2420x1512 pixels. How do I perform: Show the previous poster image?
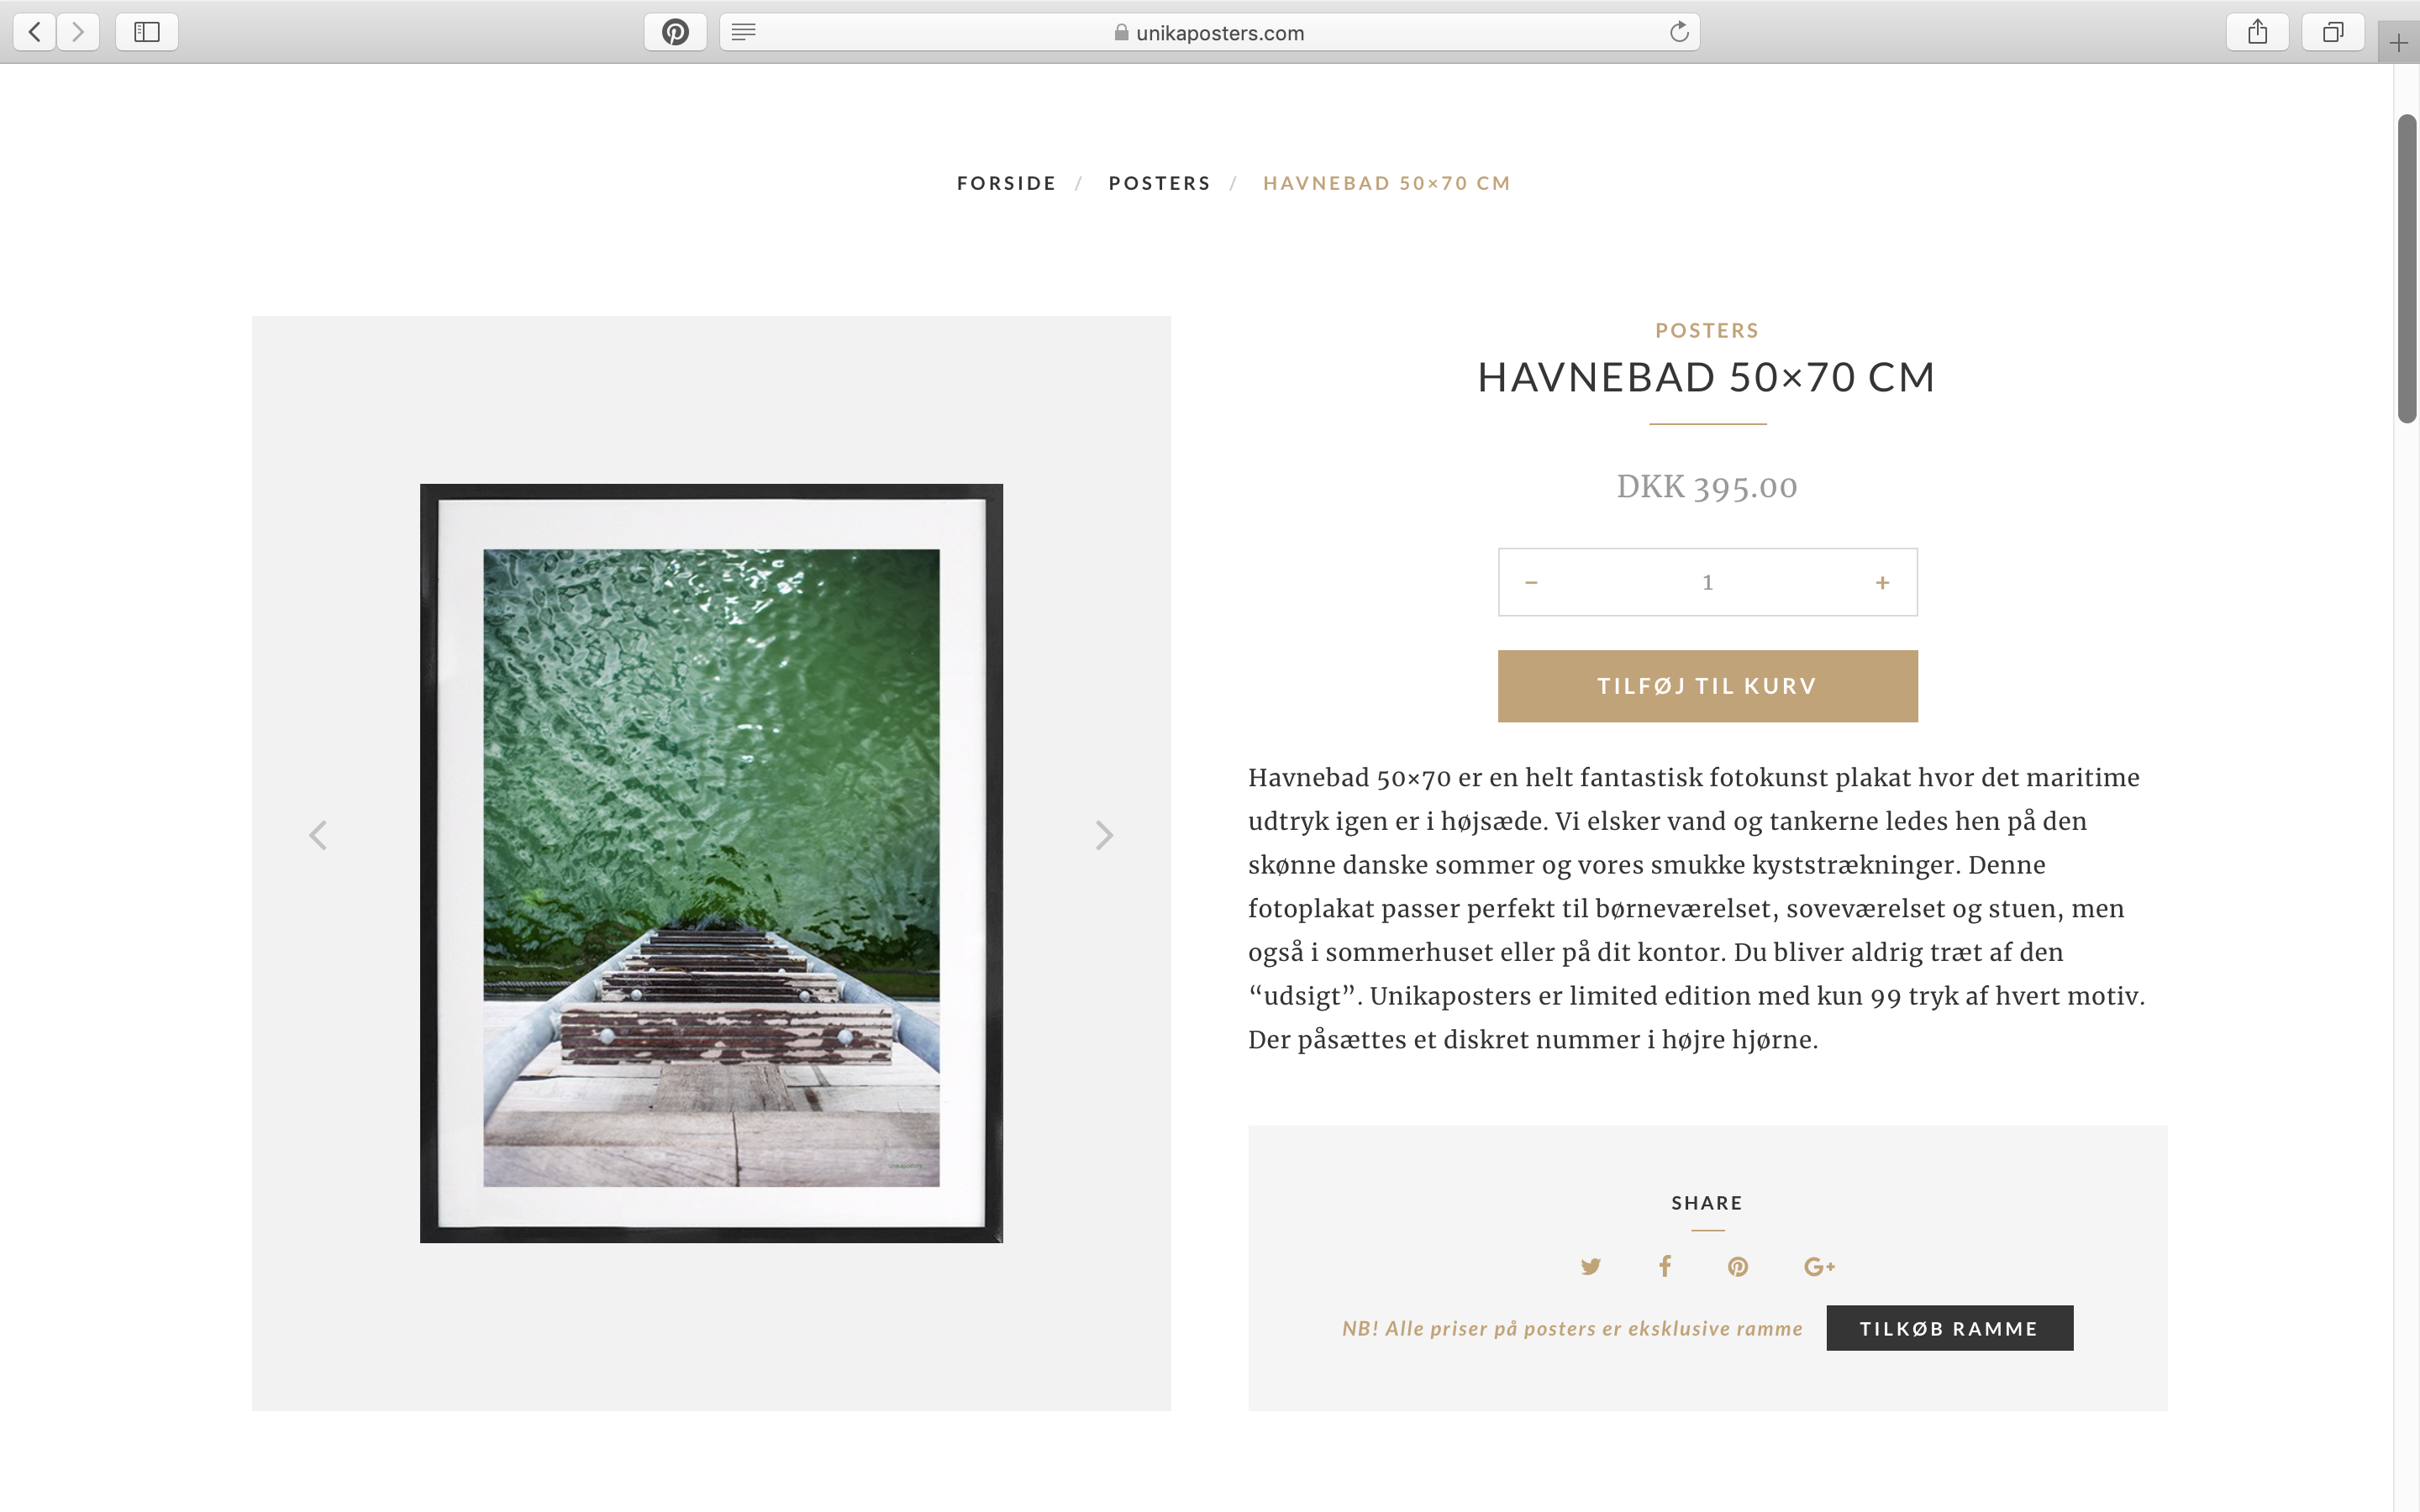(x=318, y=836)
